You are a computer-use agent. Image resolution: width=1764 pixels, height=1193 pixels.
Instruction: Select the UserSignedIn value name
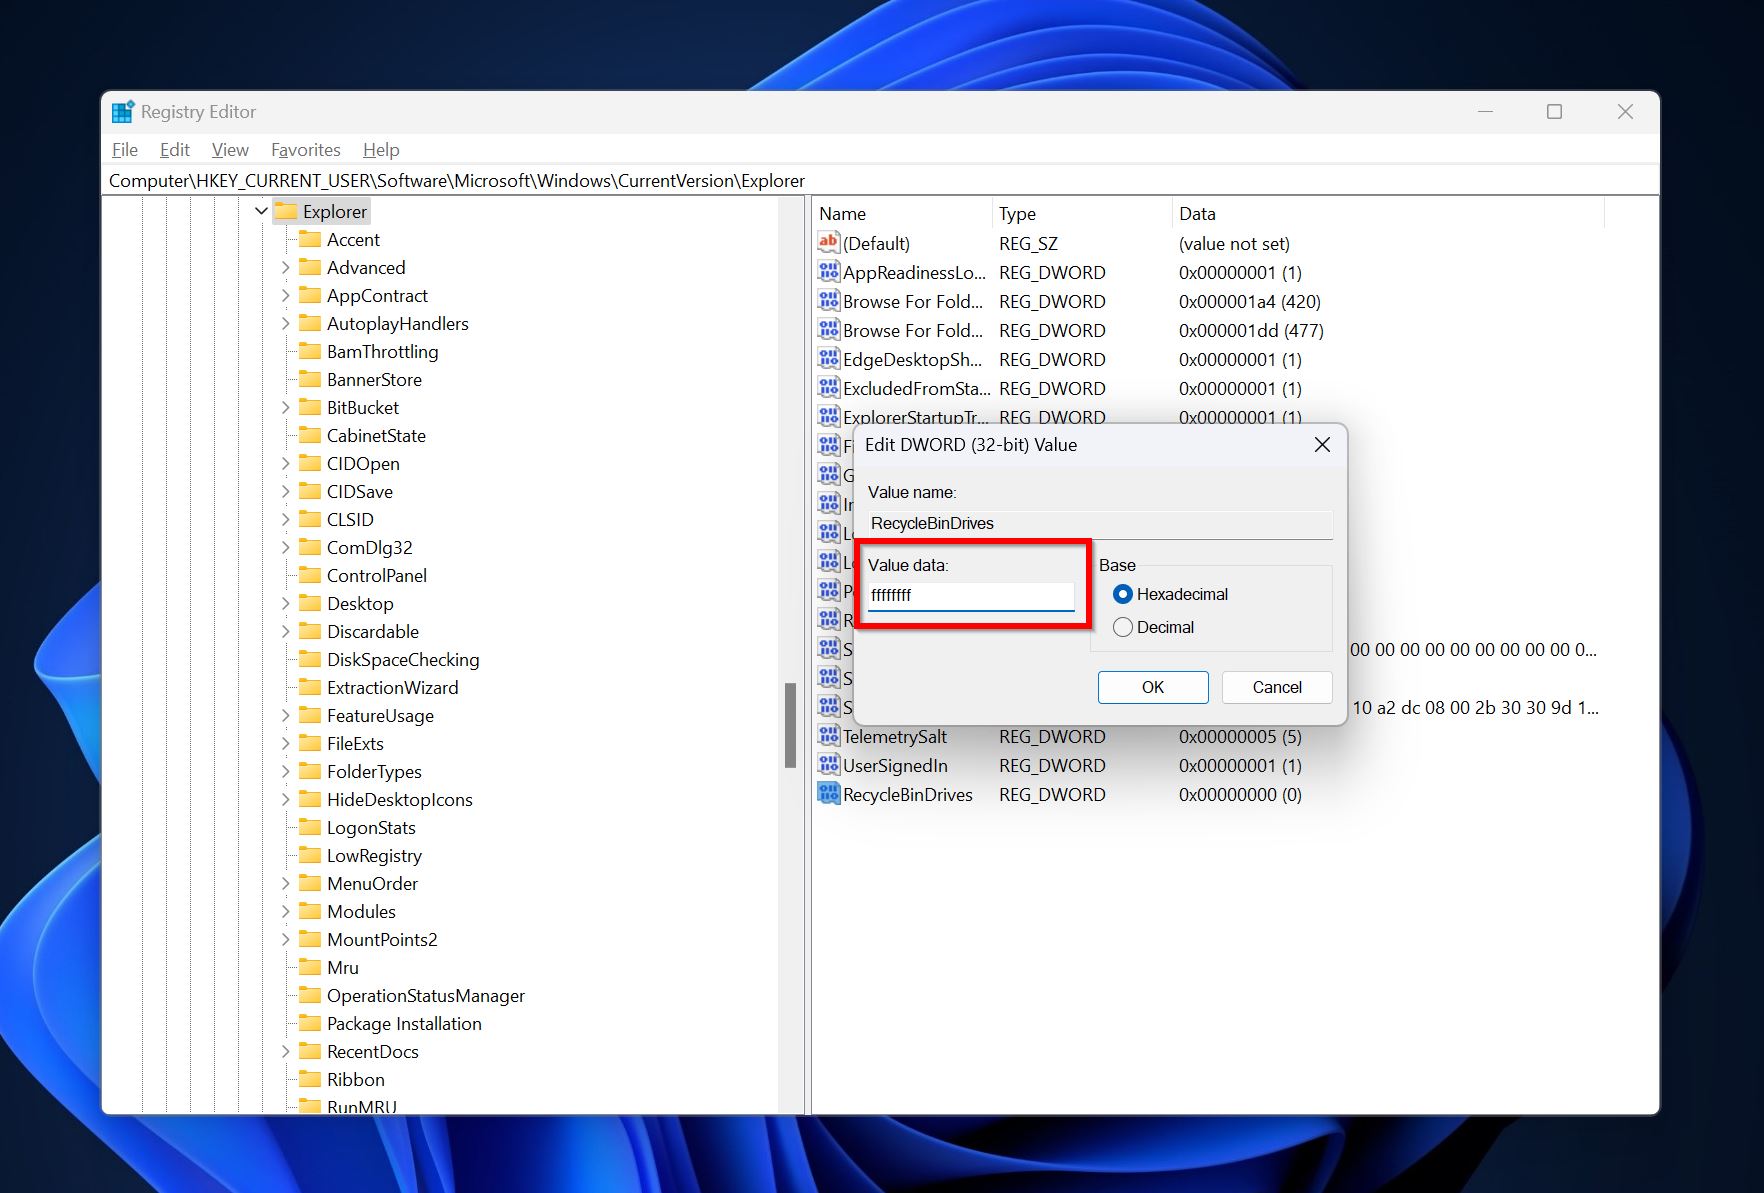(895, 765)
